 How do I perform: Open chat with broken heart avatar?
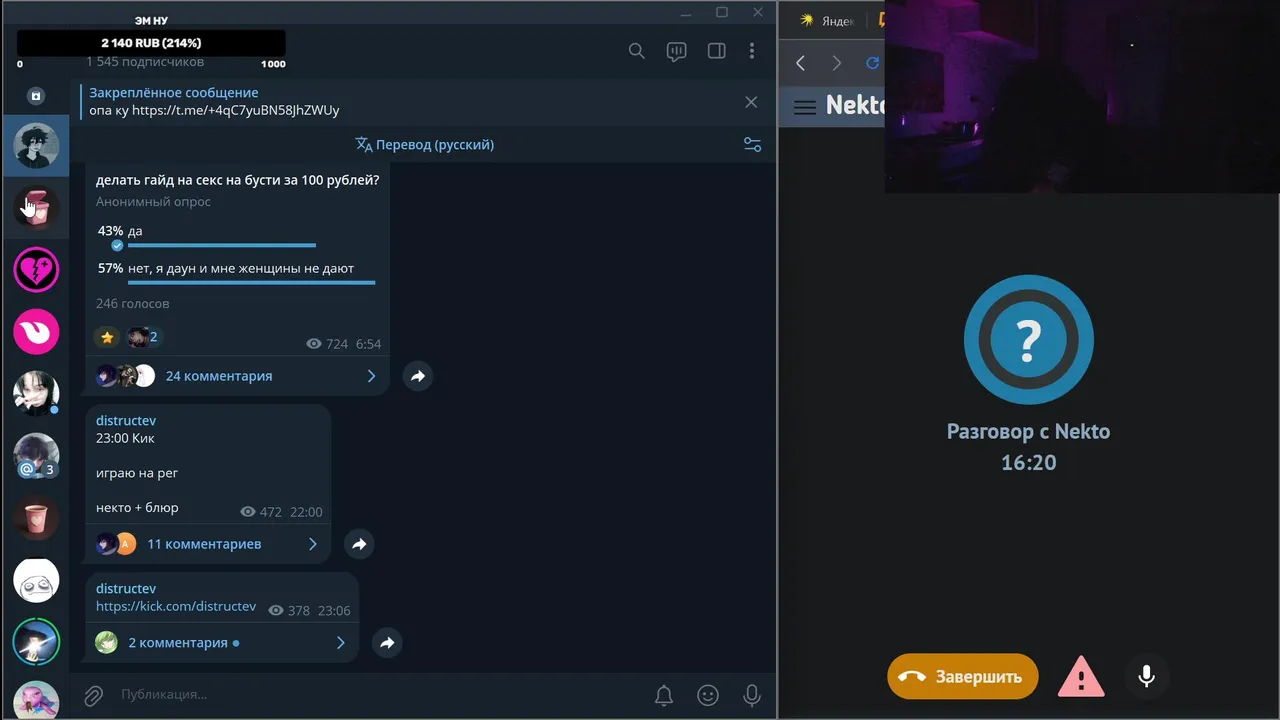pos(36,270)
